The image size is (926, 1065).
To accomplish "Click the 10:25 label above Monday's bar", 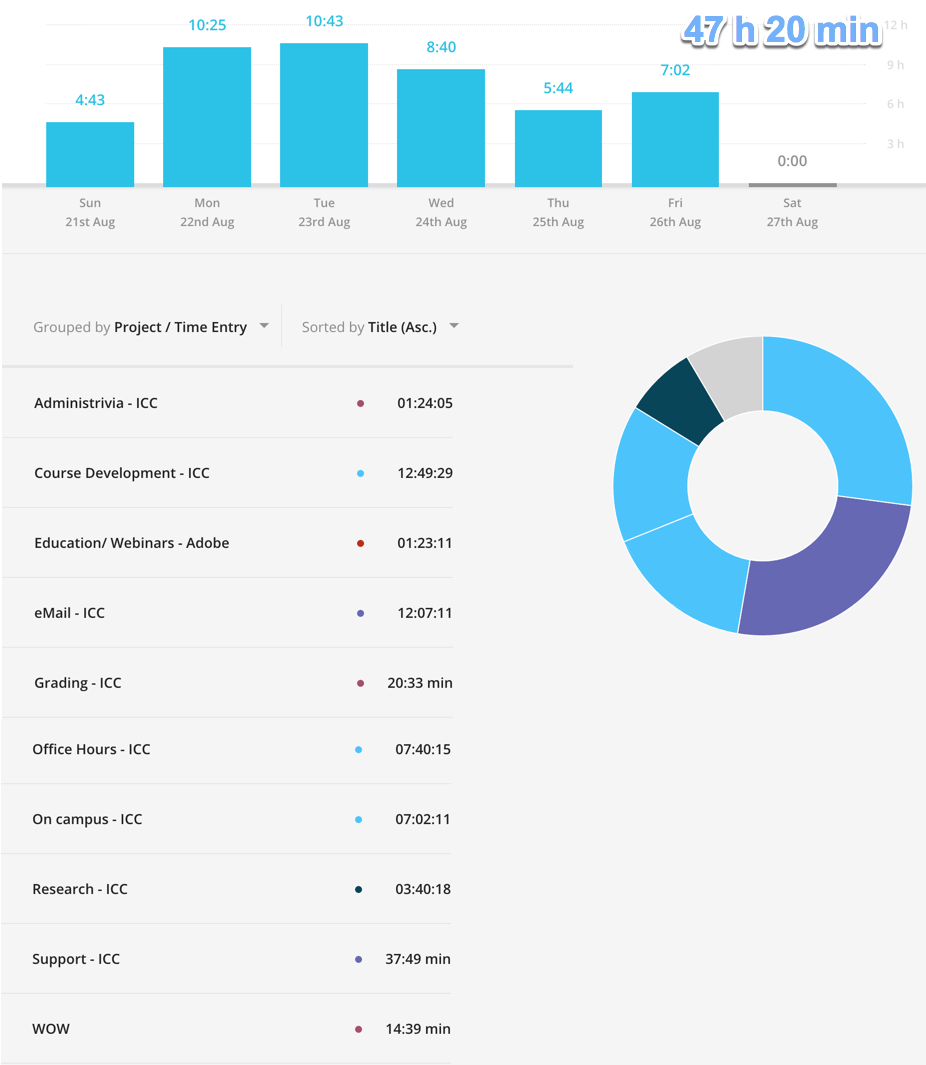I will (207, 25).
